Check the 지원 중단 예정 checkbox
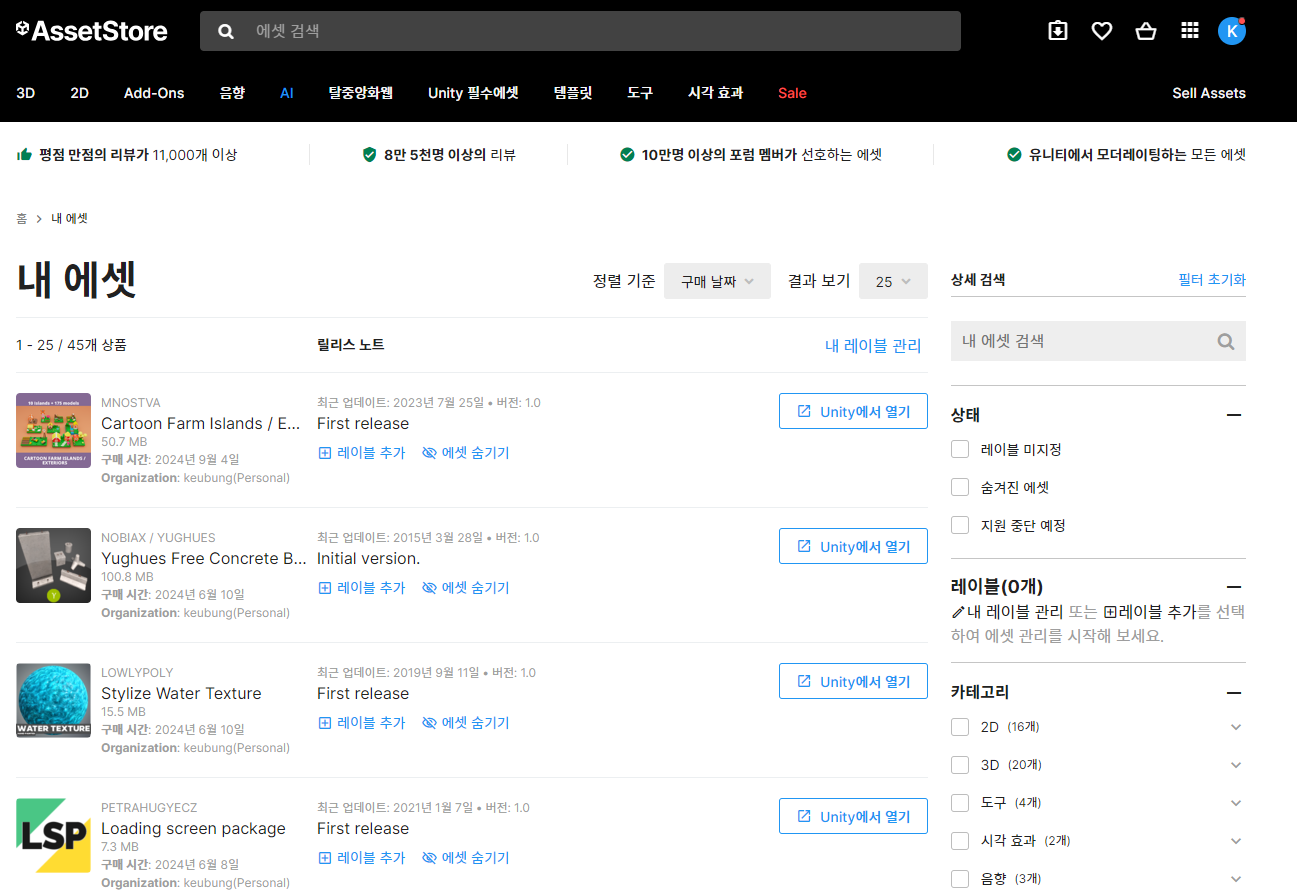Viewport: 1297px width, 890px height. coord(960,525)
